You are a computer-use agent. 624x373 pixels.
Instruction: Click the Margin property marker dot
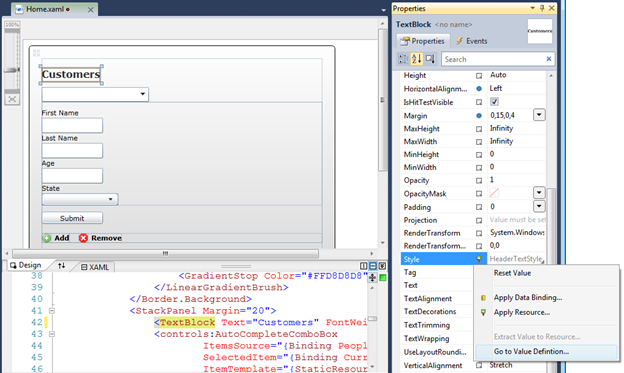point(479,115)
